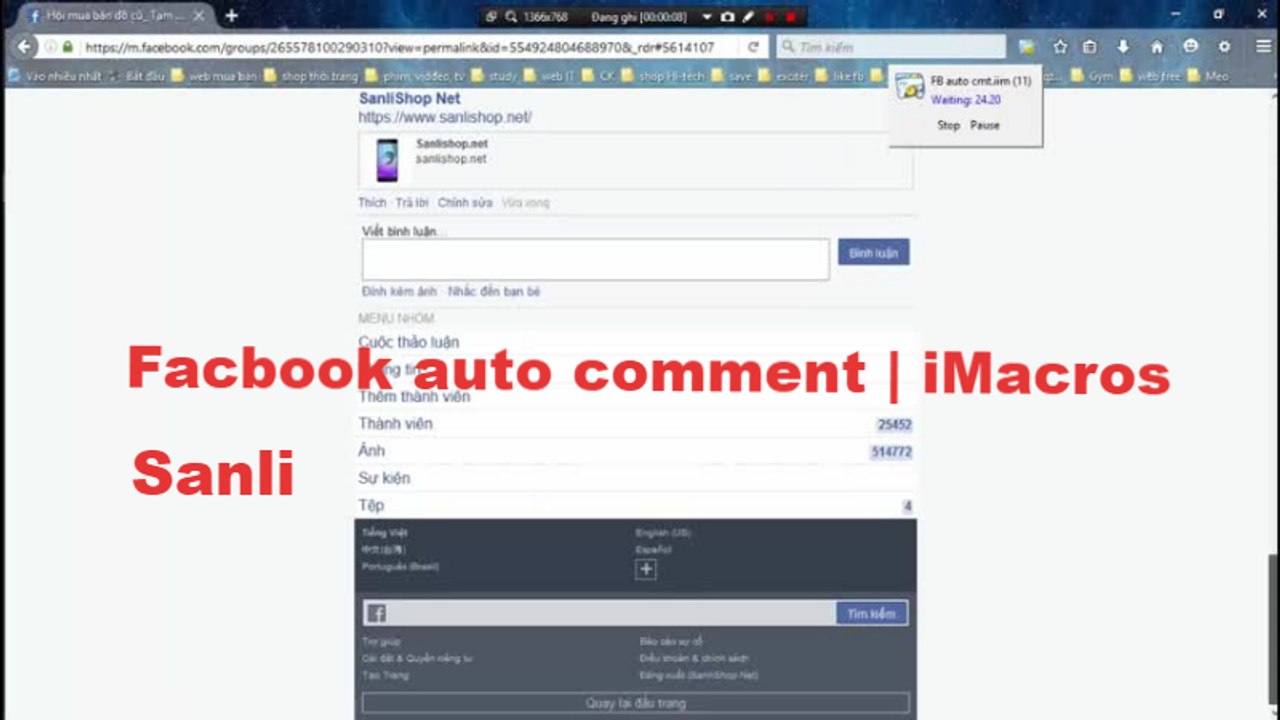Open the 'exciter' bookmark folder
Viewport: 1280px width, 720px height.
pos(784,76)
